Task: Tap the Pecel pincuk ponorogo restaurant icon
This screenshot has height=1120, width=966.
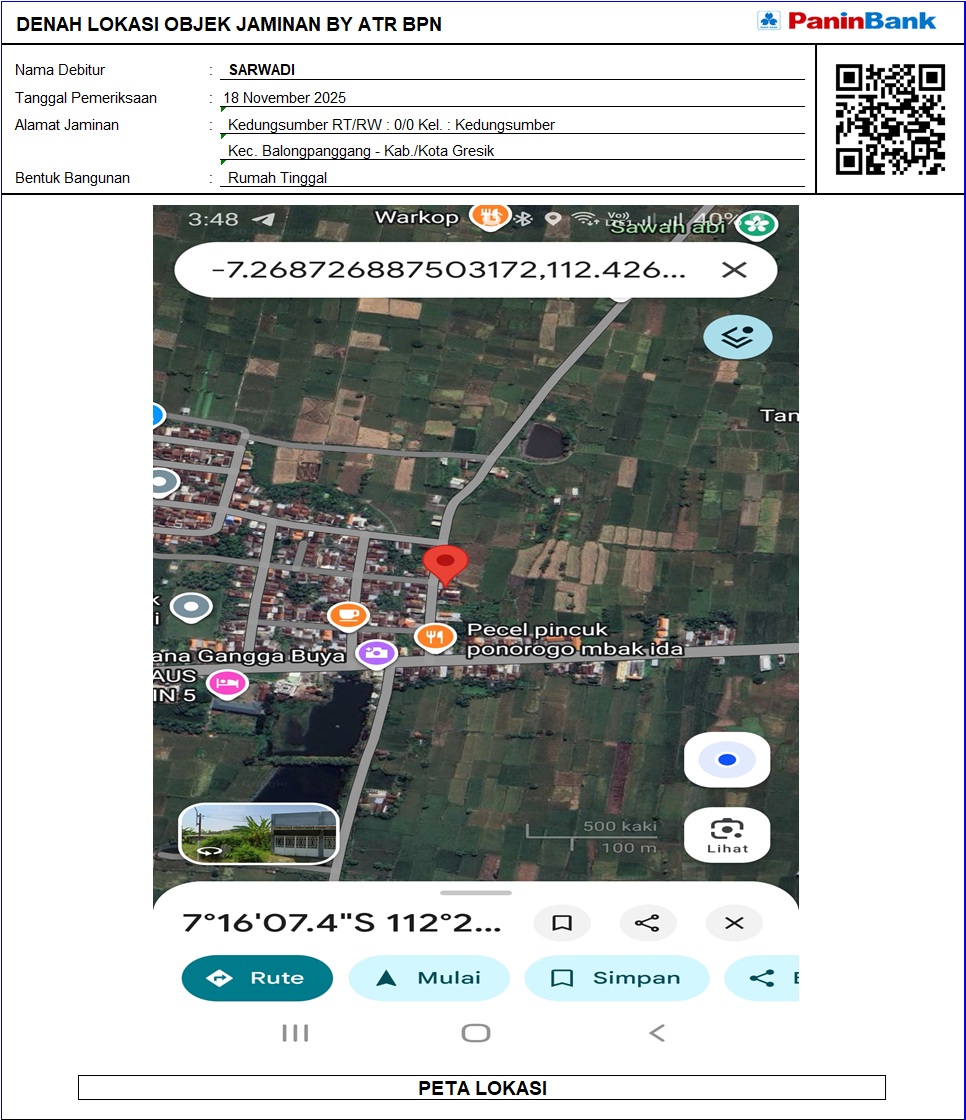Action: pyautogui.click(x=435, y=636)
